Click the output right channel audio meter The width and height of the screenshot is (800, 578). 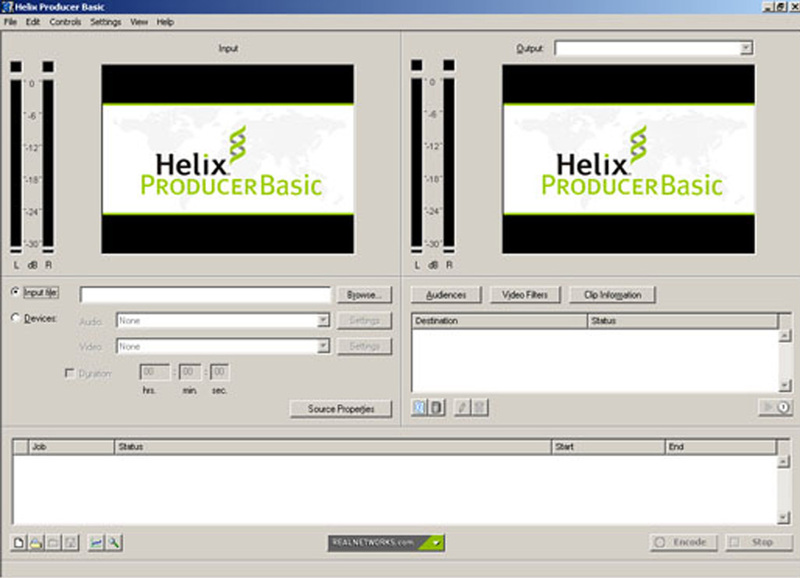pos(449,156)
